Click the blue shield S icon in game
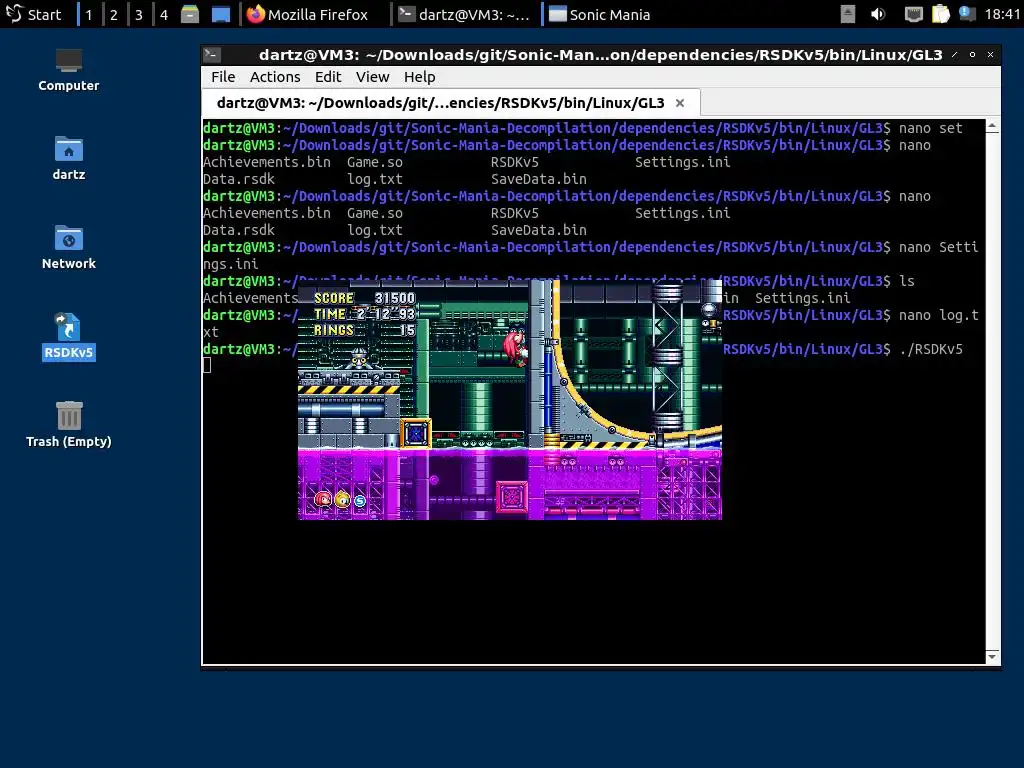Image resolution: width=1024 pixels, height=768 pixels. [360, 501]
